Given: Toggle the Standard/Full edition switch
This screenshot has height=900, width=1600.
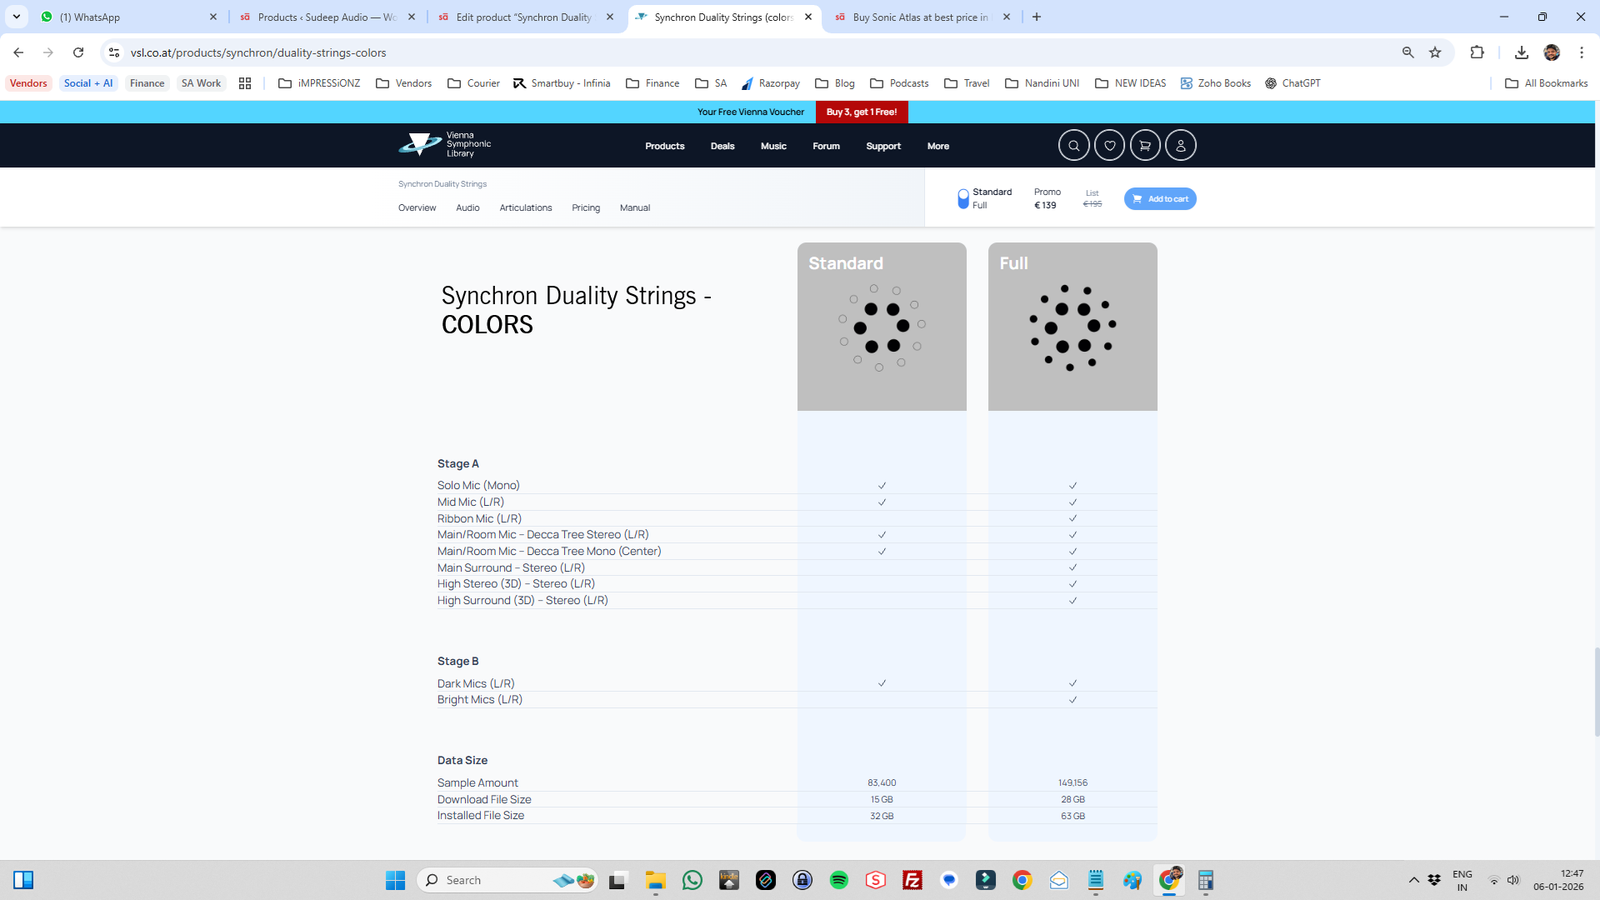Looking at the screenshot, I should (963, 199).
